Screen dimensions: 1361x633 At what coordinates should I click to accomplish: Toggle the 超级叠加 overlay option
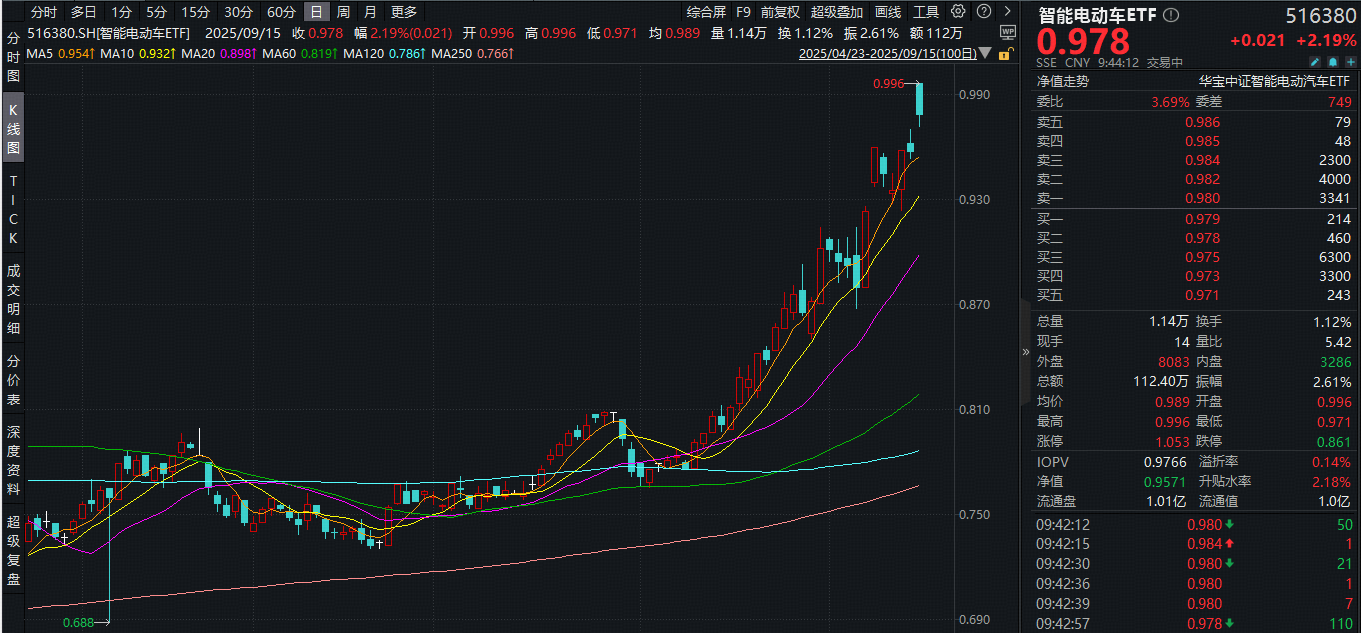point(836,12)
